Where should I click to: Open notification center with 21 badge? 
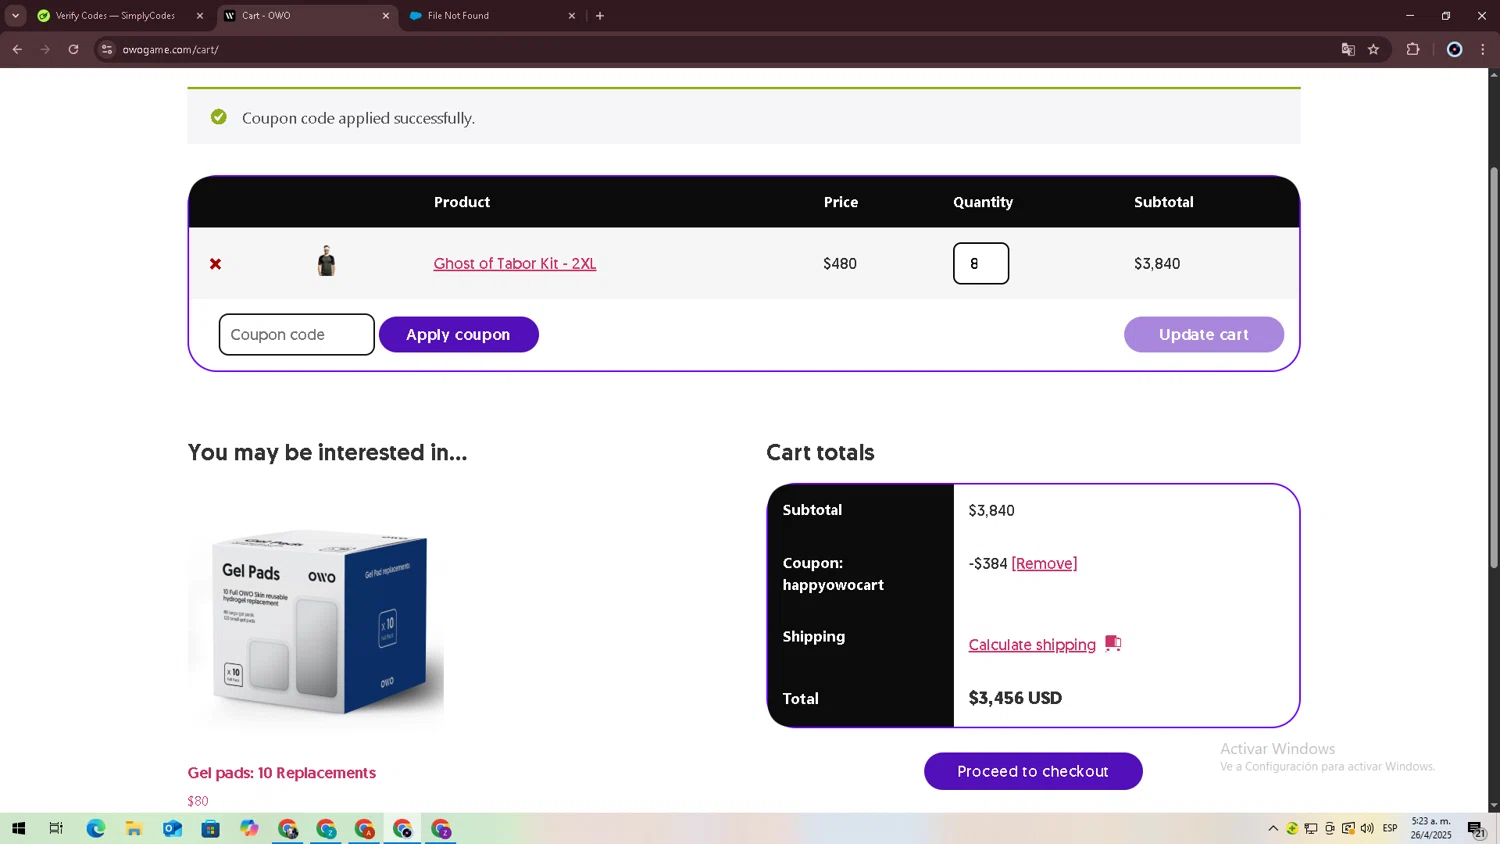click(x=1476, y=829)
